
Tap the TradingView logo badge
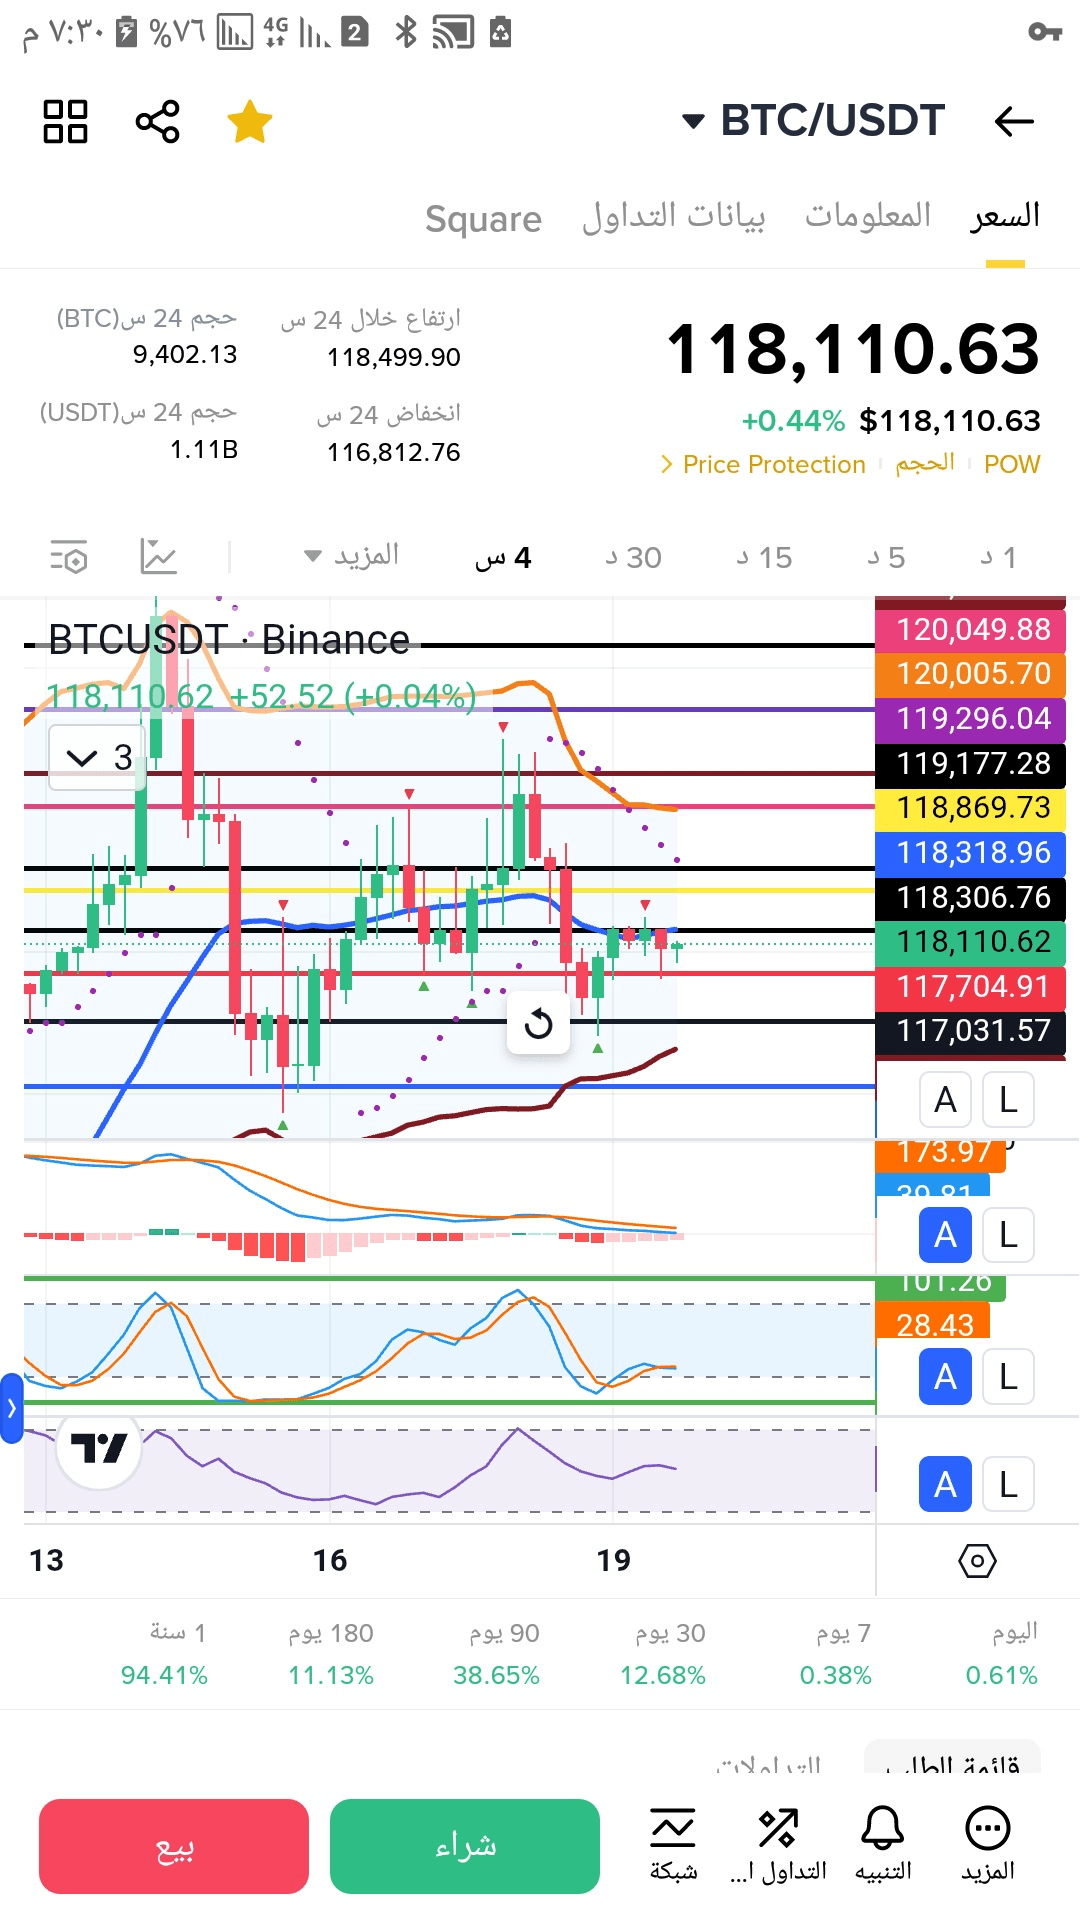(x=99, y=1448)
